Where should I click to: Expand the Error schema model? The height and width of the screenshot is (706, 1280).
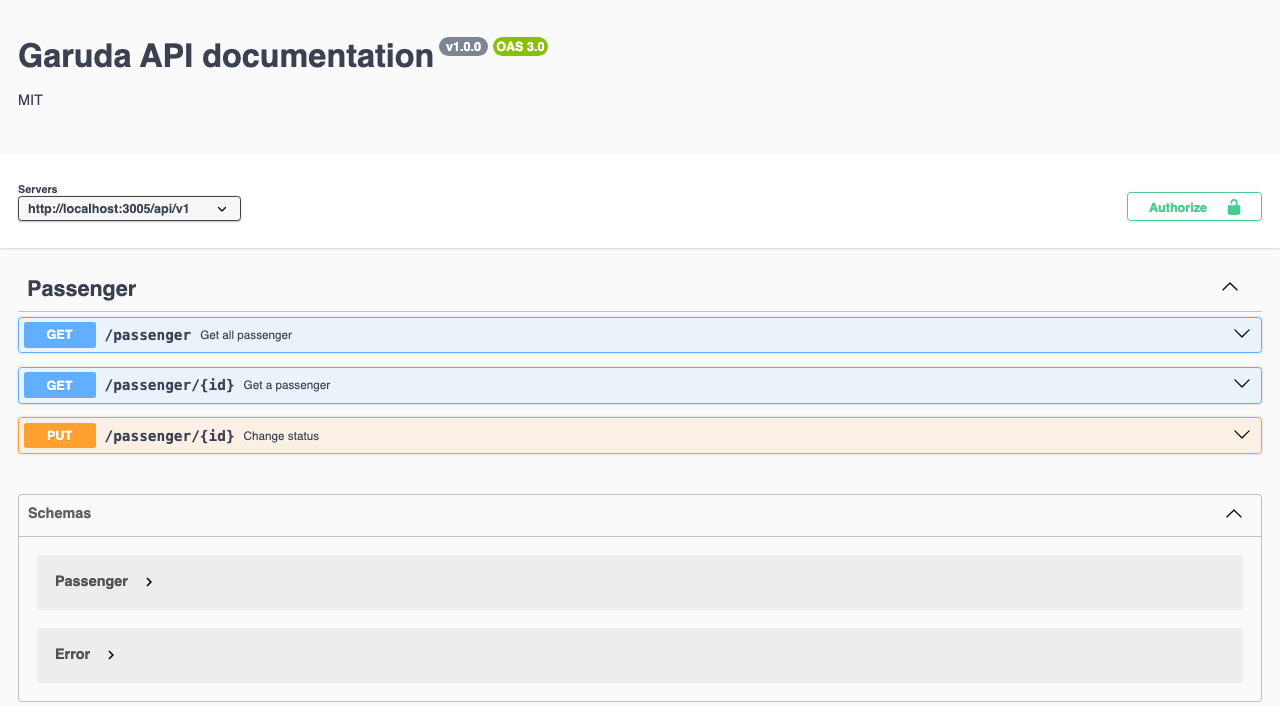tap(111, 655)
